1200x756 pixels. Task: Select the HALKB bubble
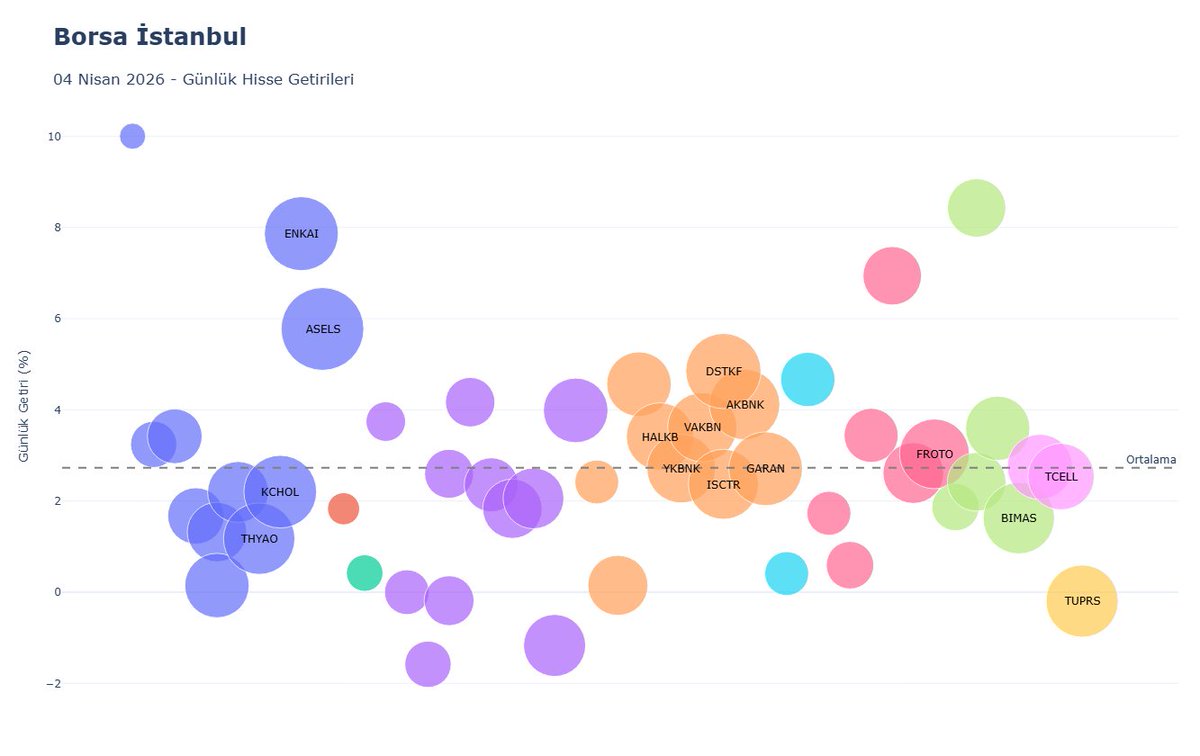pyautogui.click(x=660, y=437)
